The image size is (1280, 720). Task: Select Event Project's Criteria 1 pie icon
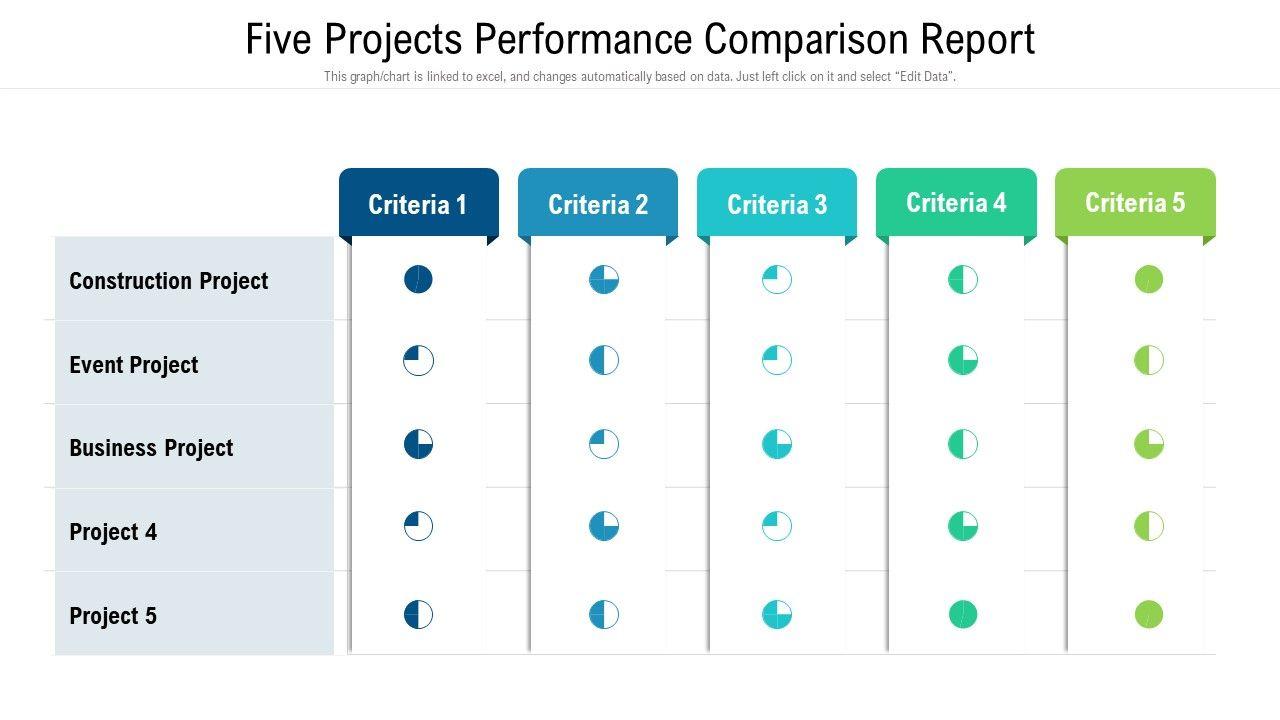pyautogui.click(x=418, y=360)
